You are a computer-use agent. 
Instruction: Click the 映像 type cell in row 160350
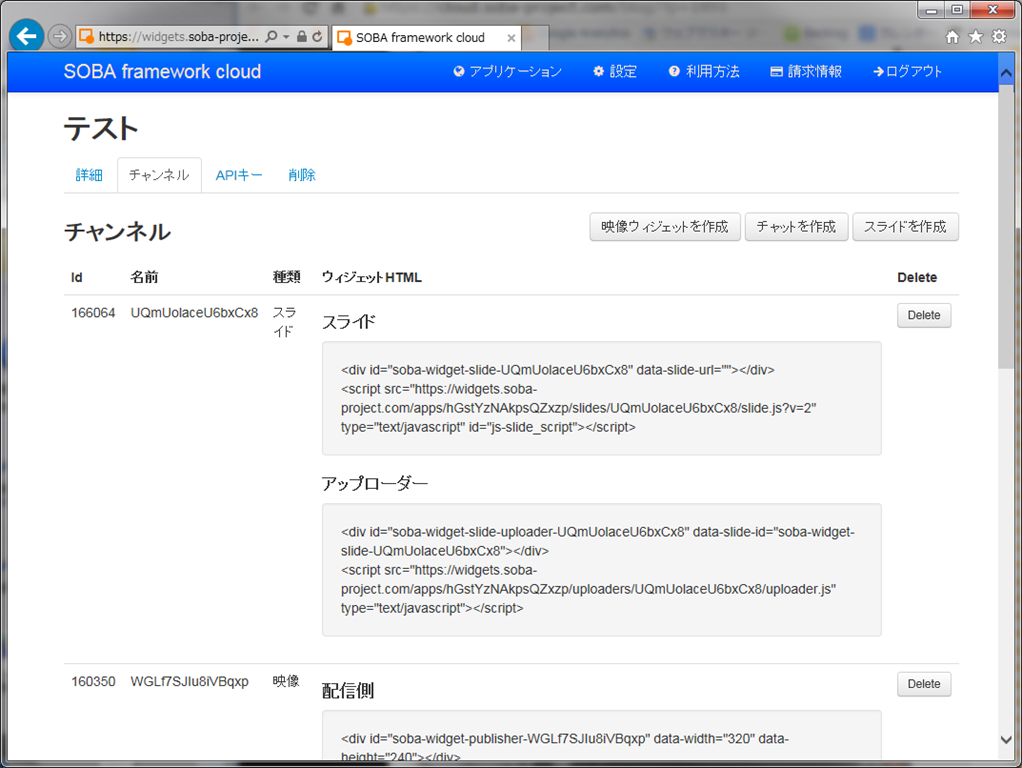click(286, 681)
